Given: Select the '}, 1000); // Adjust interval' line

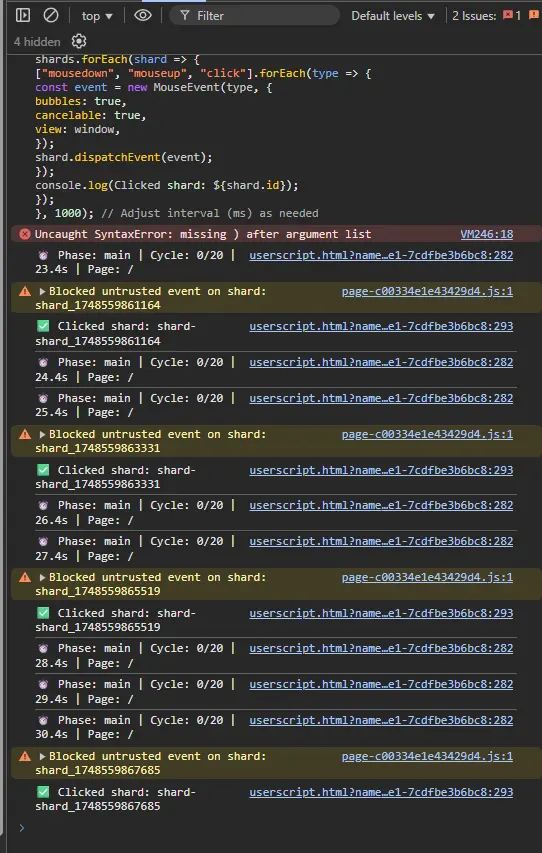Looking at the screenshot, I should pyautogui.click(x=177, y=213).
